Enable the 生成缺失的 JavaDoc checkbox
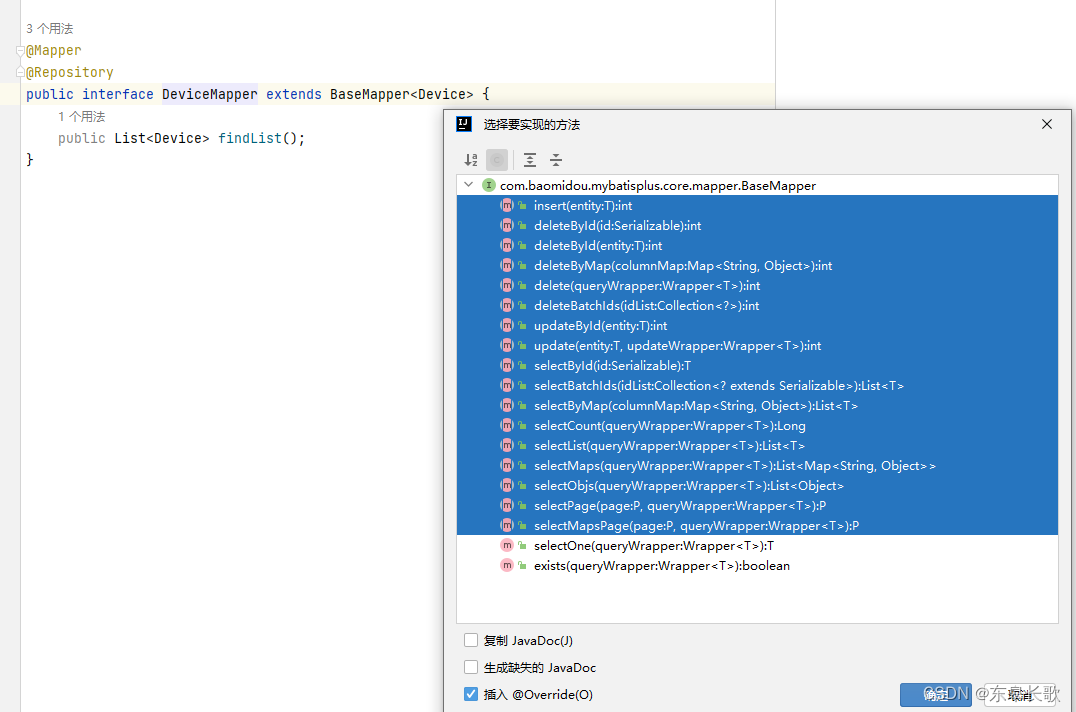Screen dimensions: 1076x712 pos(471,667)
